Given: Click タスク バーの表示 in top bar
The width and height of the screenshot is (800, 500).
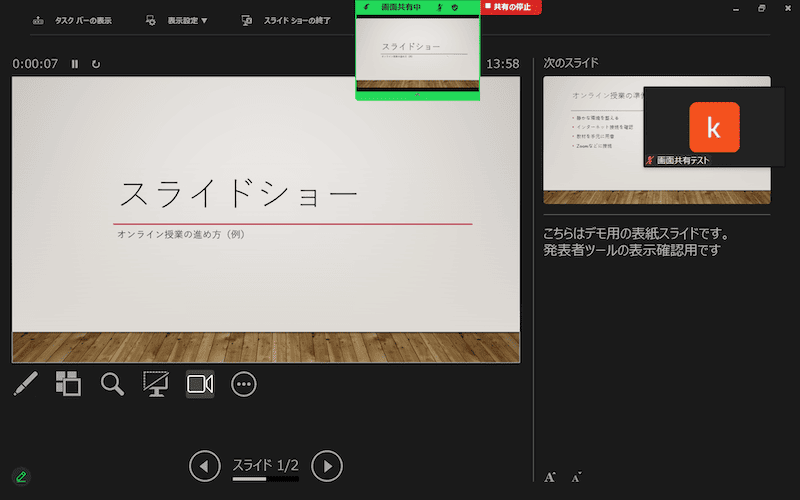Looking at the screenshot, I should pyautogui.click(x=72, y=20).
